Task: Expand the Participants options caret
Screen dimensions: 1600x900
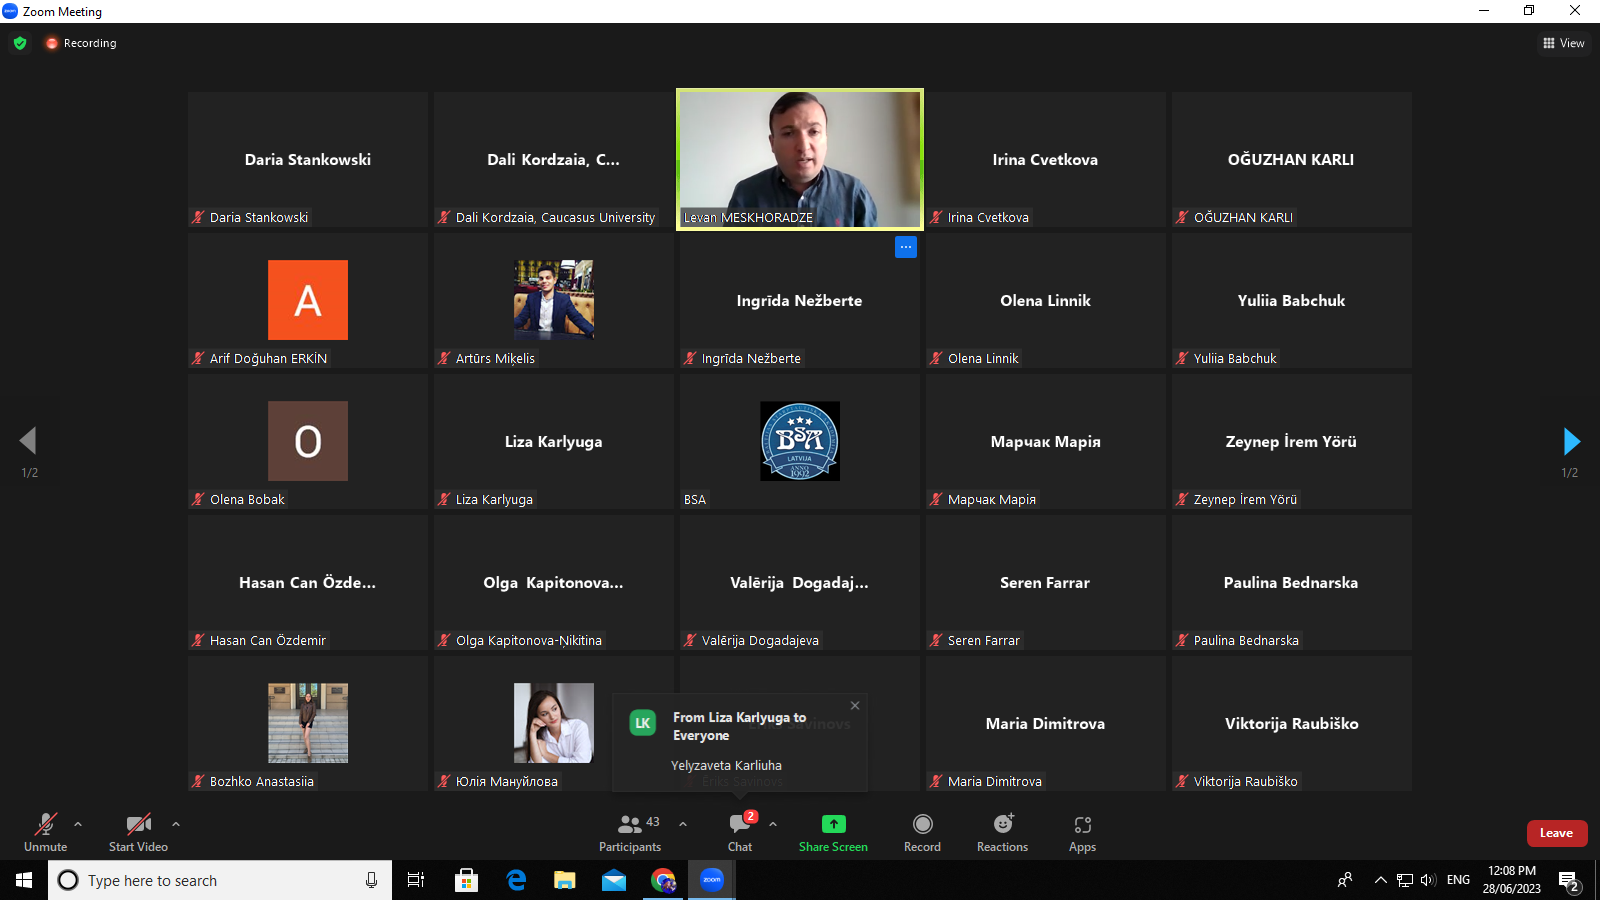Action: pos(683,824)
